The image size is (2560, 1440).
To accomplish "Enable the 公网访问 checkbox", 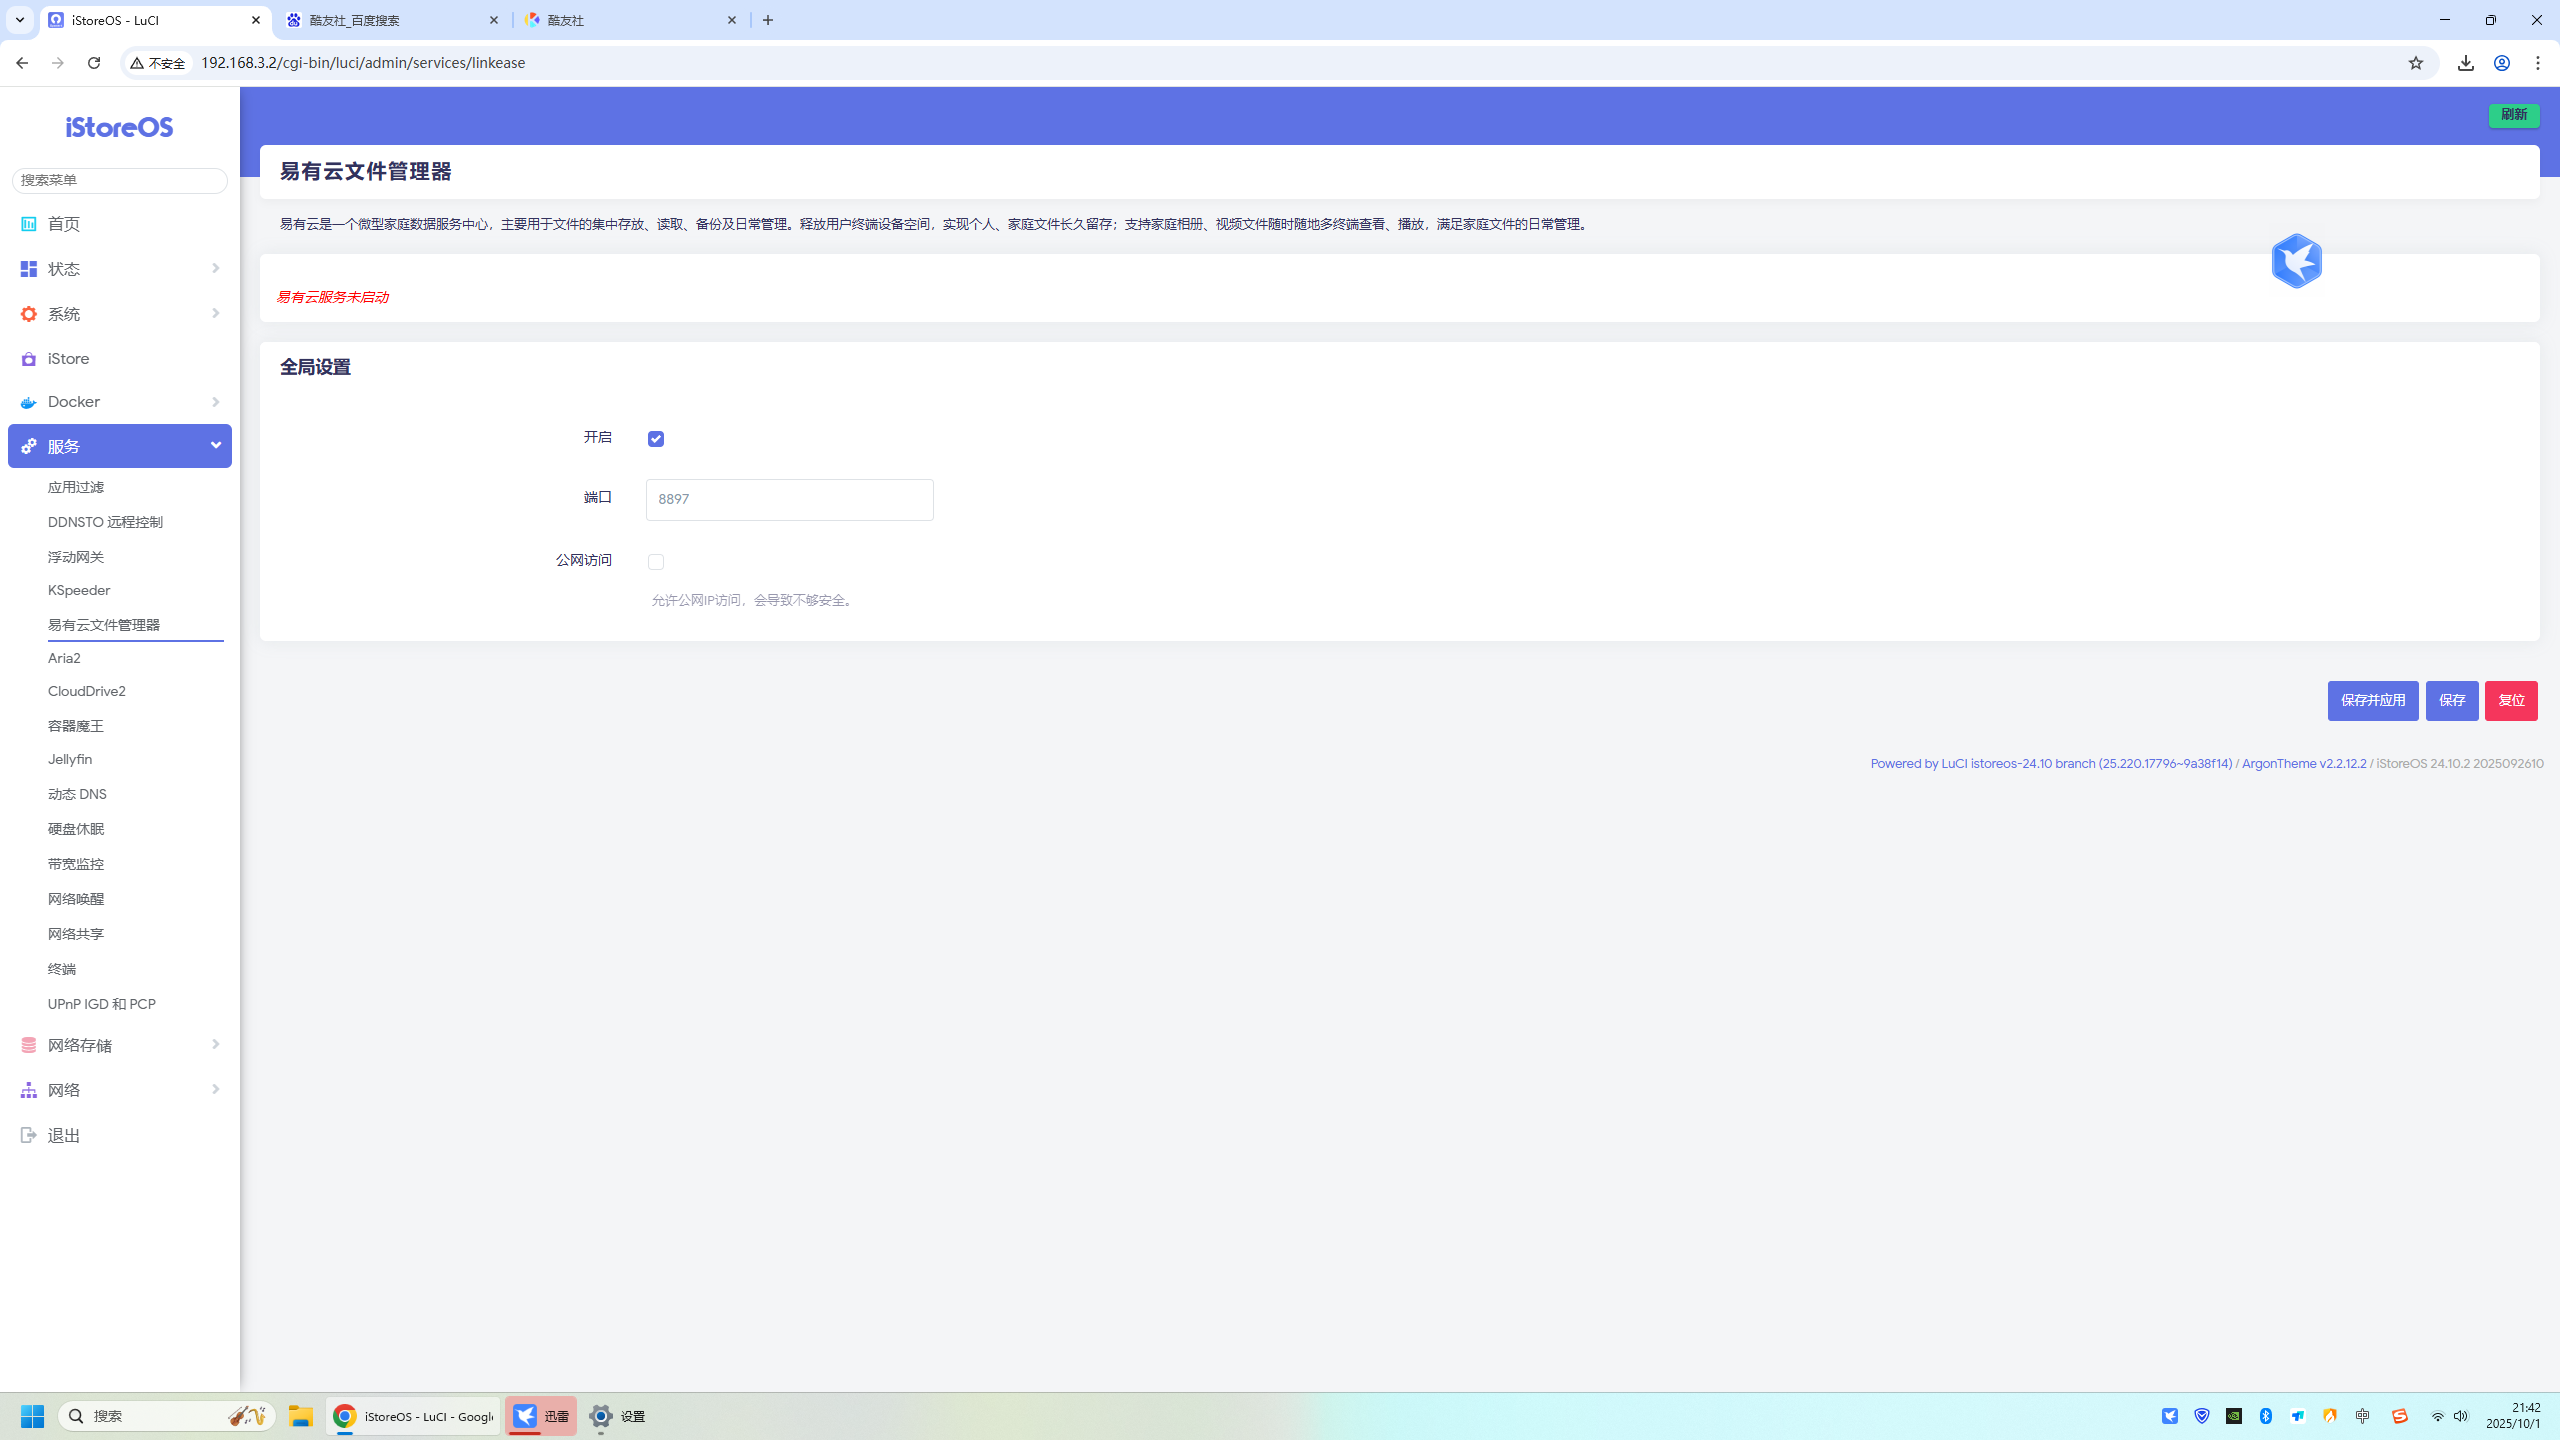I will coord(656,562).
